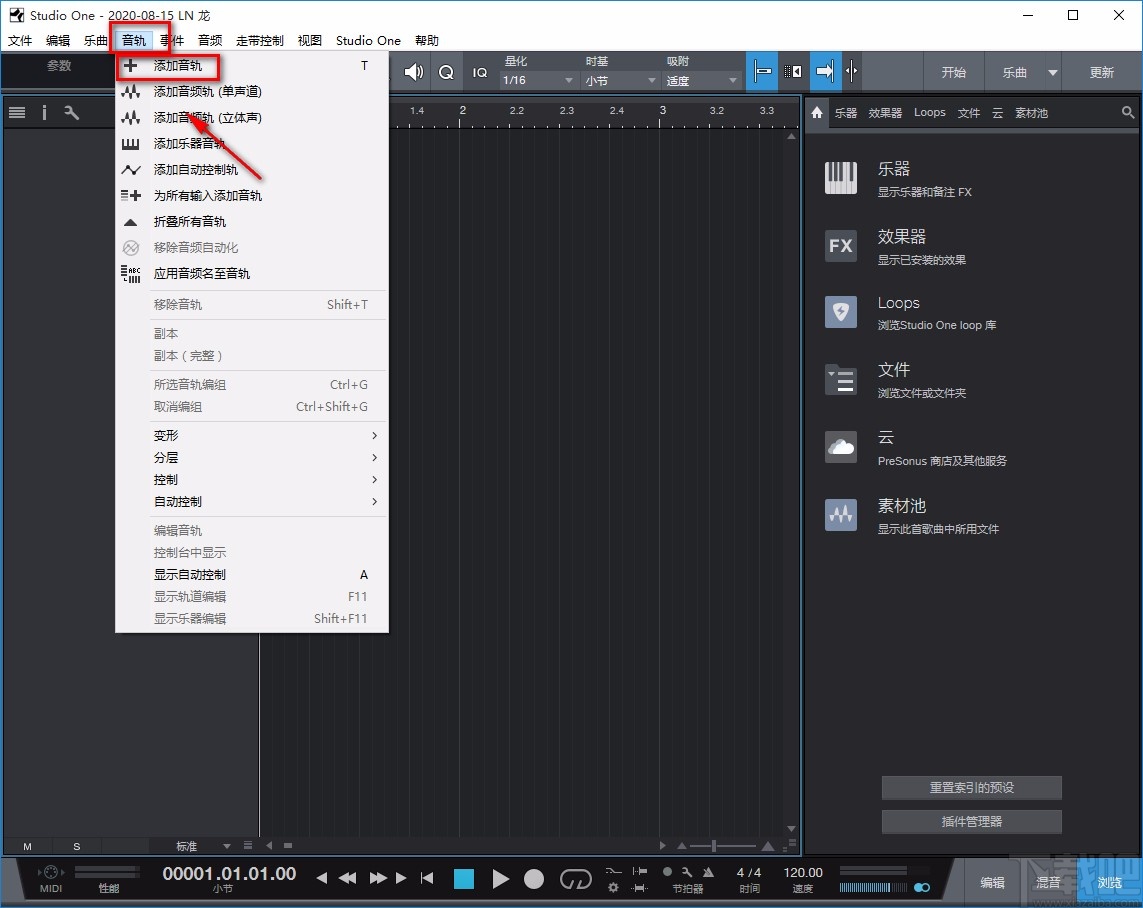1143x908 pixels.
Task: Click the 插件管理器 button
Action: tap(972, 821)
